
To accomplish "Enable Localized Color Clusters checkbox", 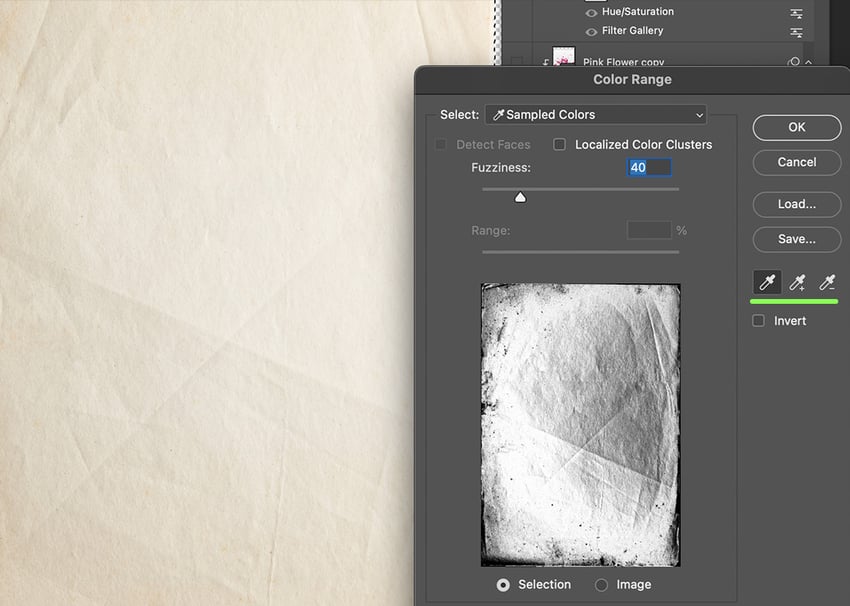I will pos(560,144).
